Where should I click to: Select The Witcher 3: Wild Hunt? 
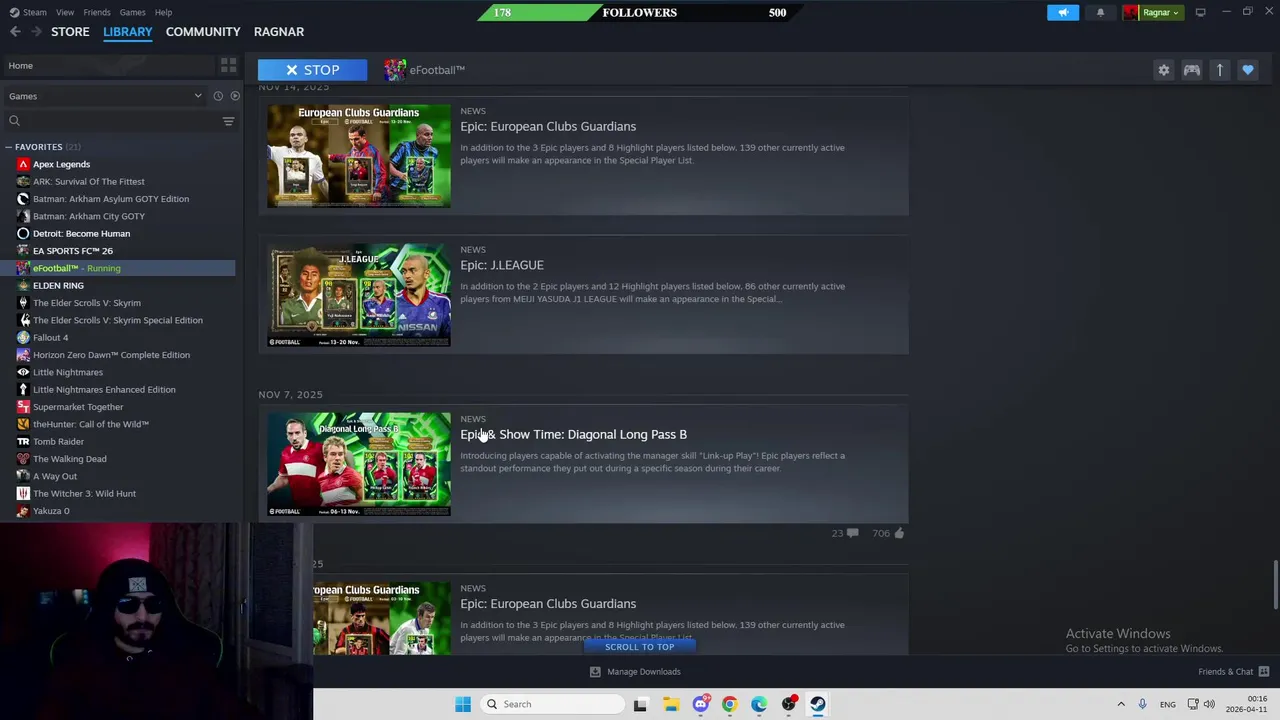[84, 494]
